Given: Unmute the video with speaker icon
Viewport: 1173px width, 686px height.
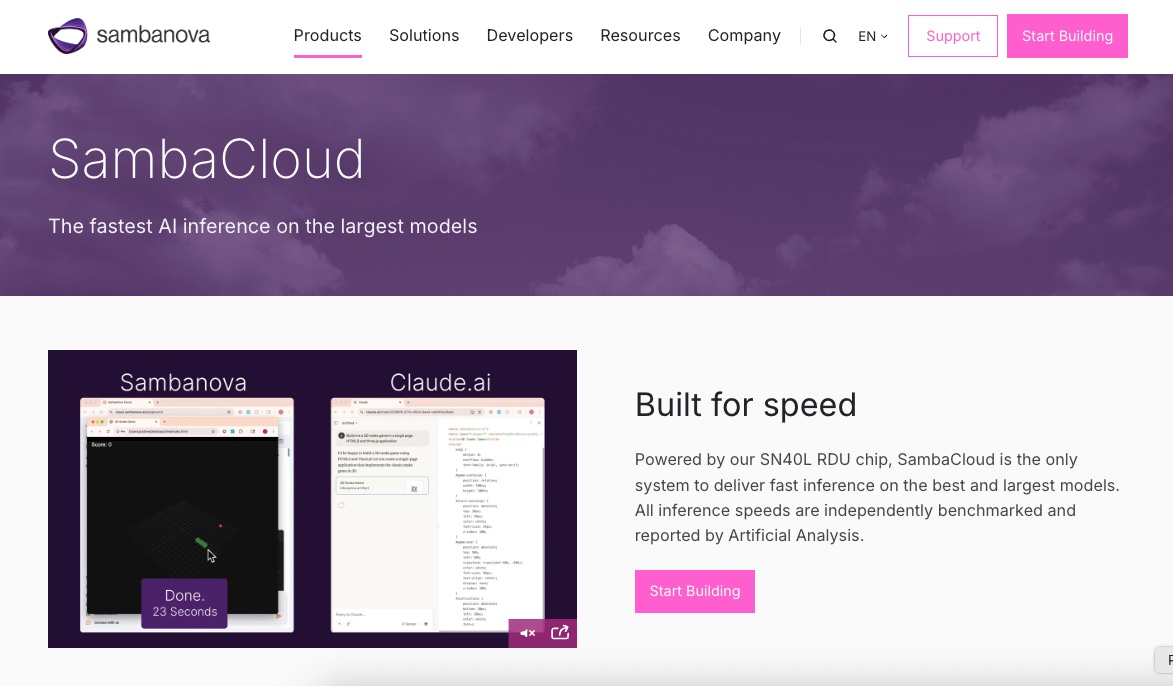Looking at the screenshot, I should (527, 633).
